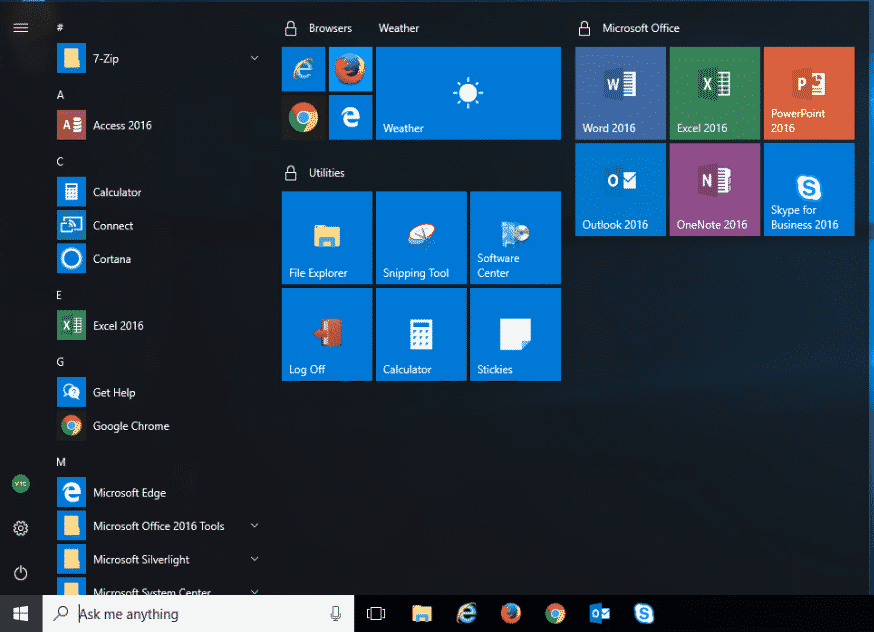
Task: Open Access 2016 from app list
Action: click(159, 125)
